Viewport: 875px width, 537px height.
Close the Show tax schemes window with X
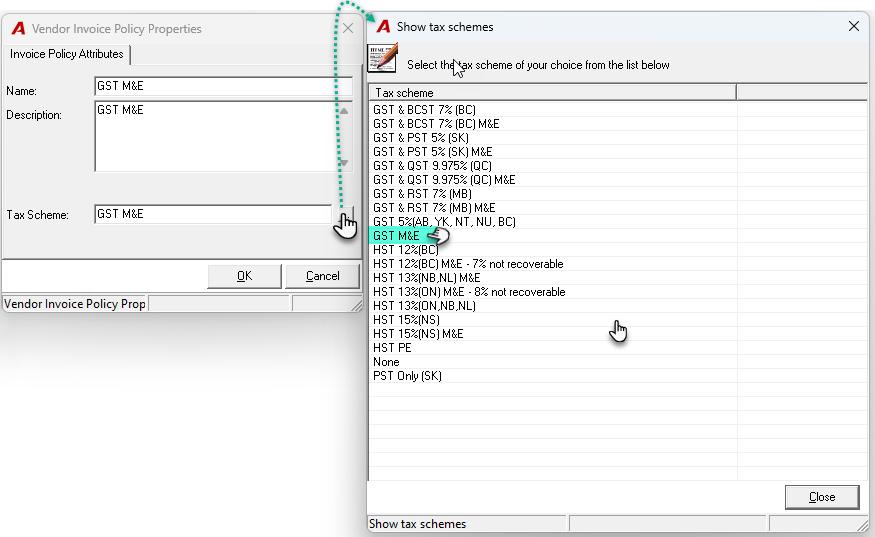coord(853,26)
